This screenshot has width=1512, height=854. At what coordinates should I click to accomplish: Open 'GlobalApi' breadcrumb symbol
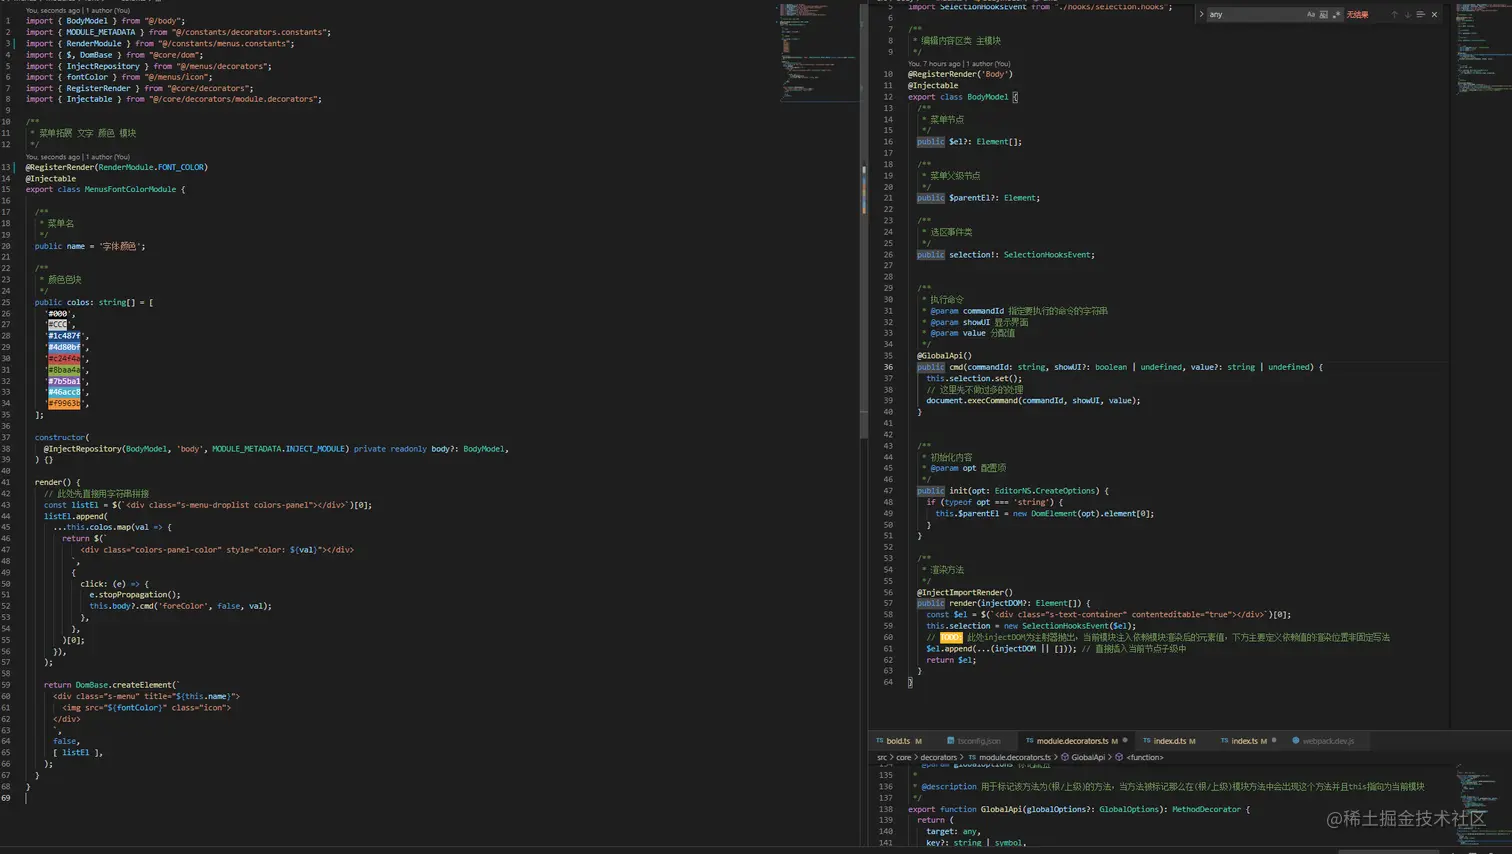point(1088,758)
